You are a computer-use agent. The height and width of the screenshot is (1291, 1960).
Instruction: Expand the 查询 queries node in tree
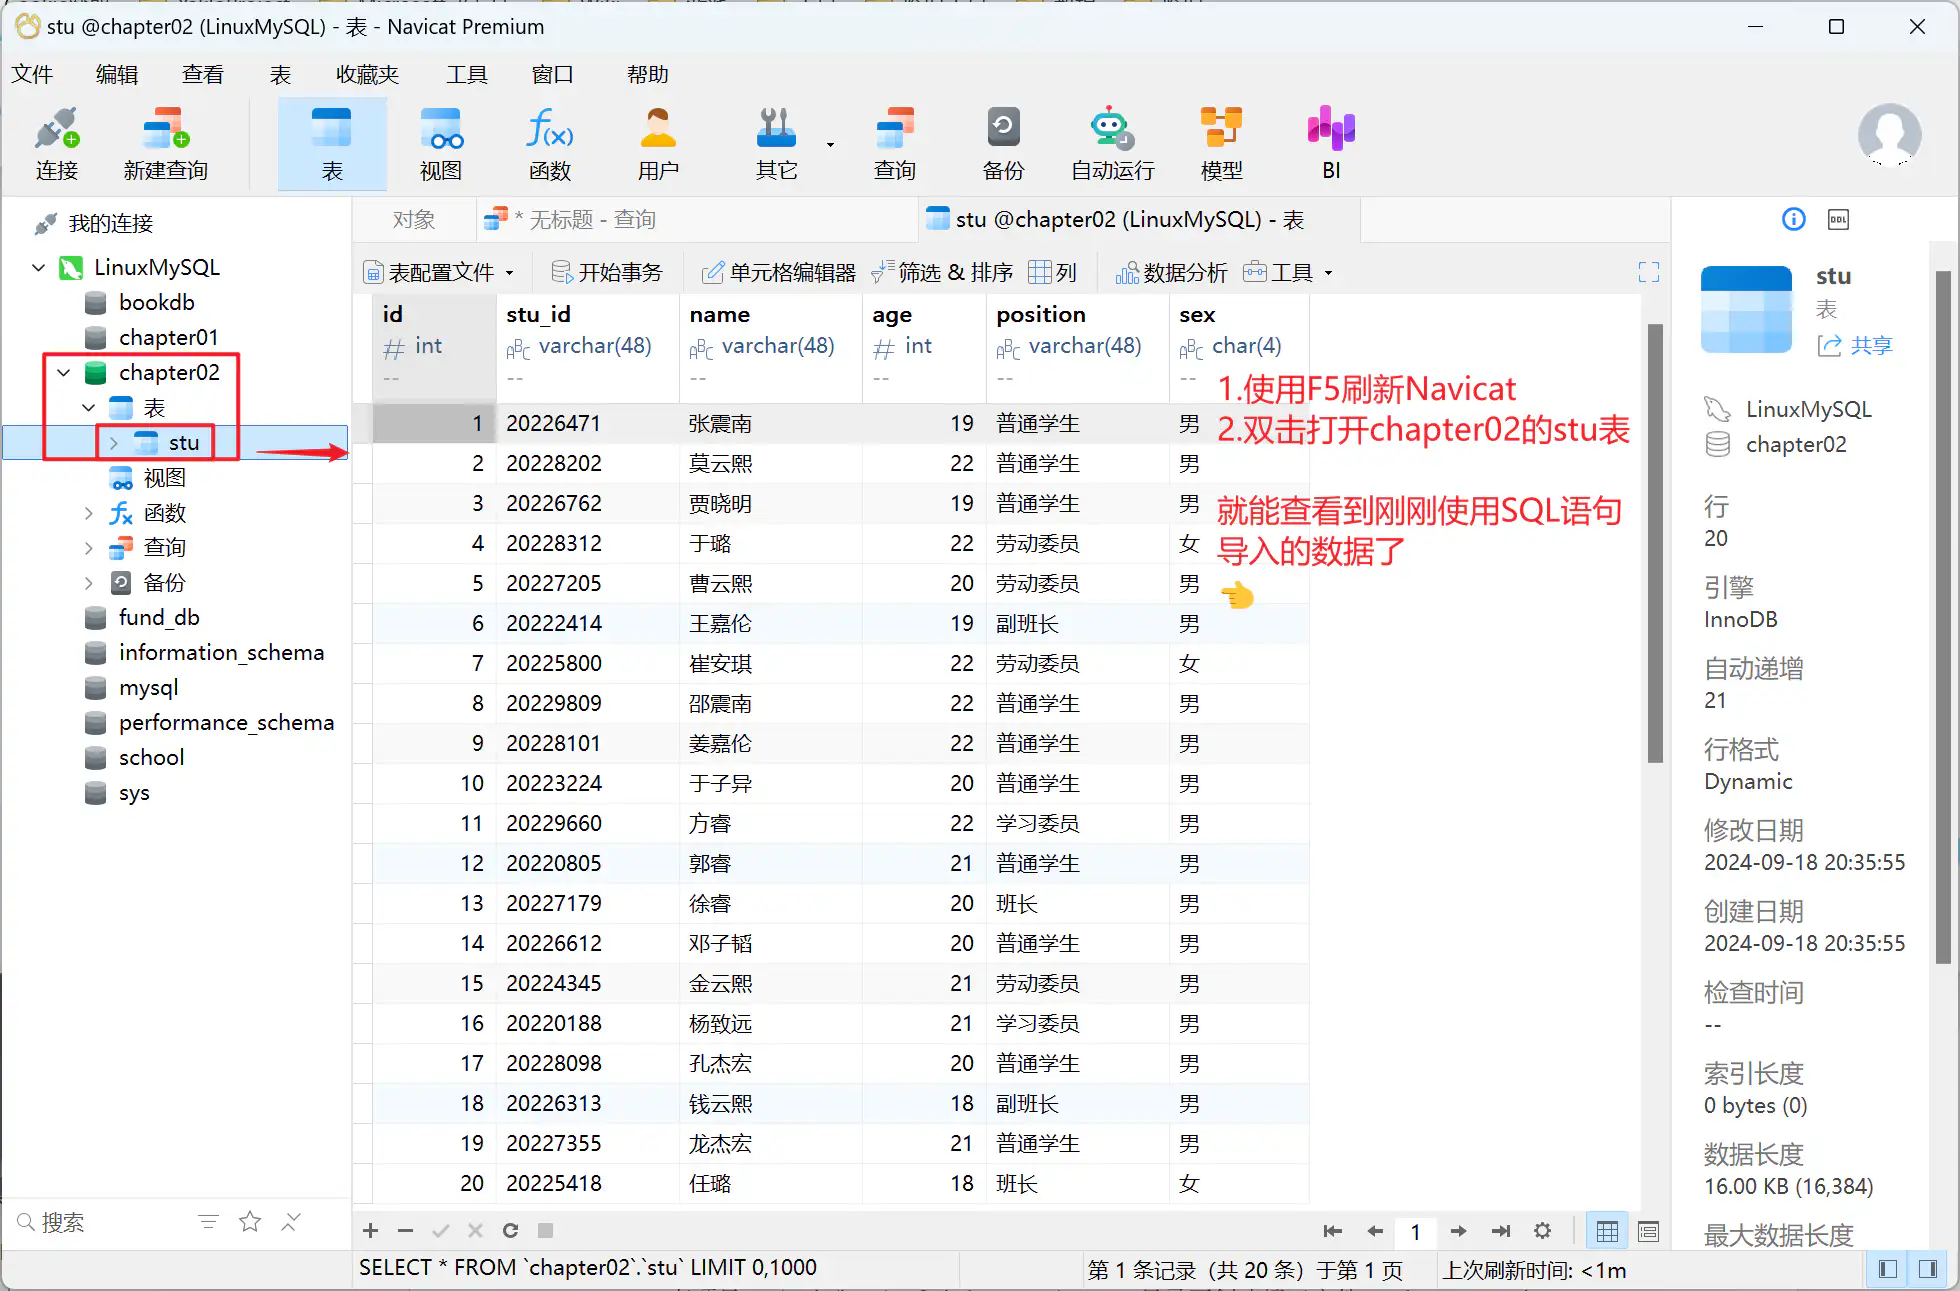(x=89, y=548)
